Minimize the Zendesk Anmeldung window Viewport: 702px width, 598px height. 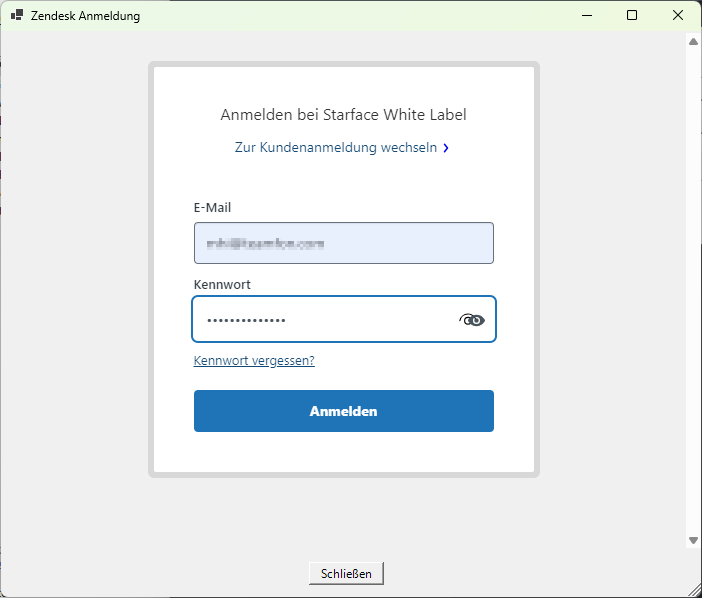tap(587, 16)
